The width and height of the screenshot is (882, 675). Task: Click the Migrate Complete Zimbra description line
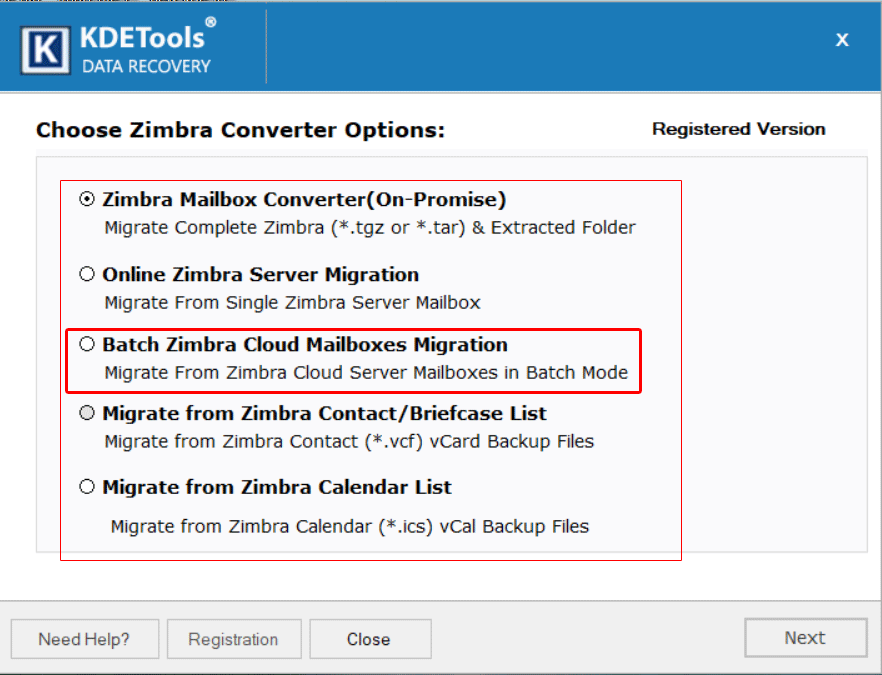[x=368, y=227]
